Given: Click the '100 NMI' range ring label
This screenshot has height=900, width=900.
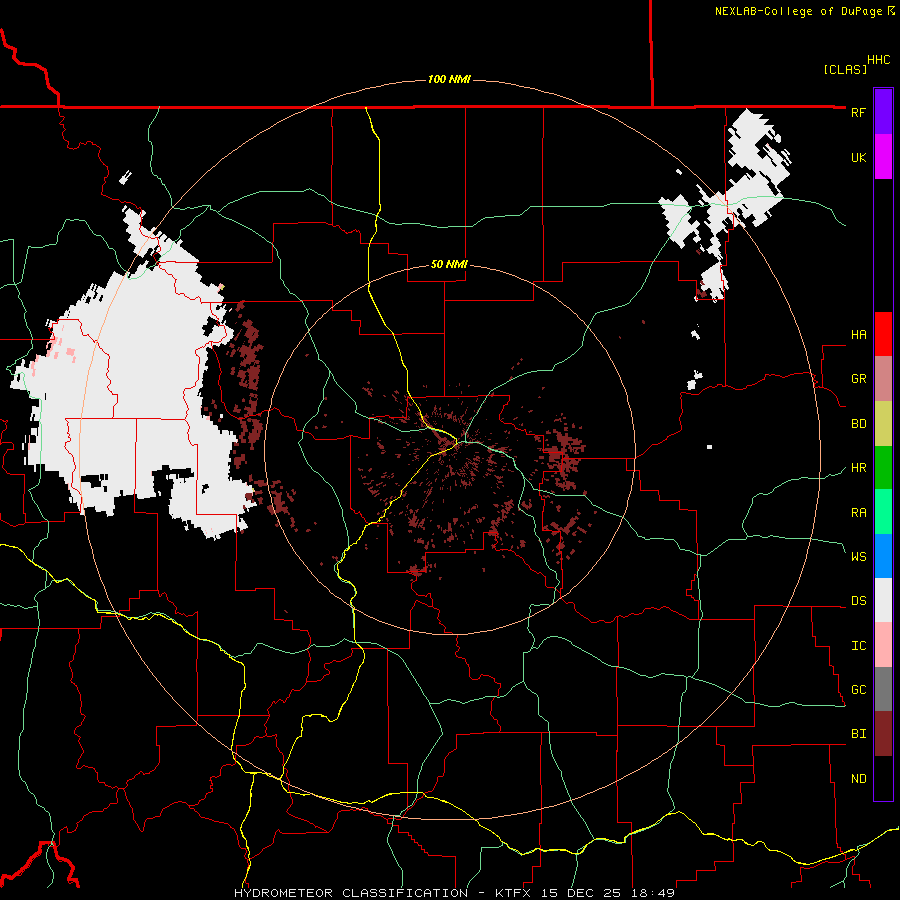Looking at the screenshot, I should pyautogui.click(x=449, y=79).
